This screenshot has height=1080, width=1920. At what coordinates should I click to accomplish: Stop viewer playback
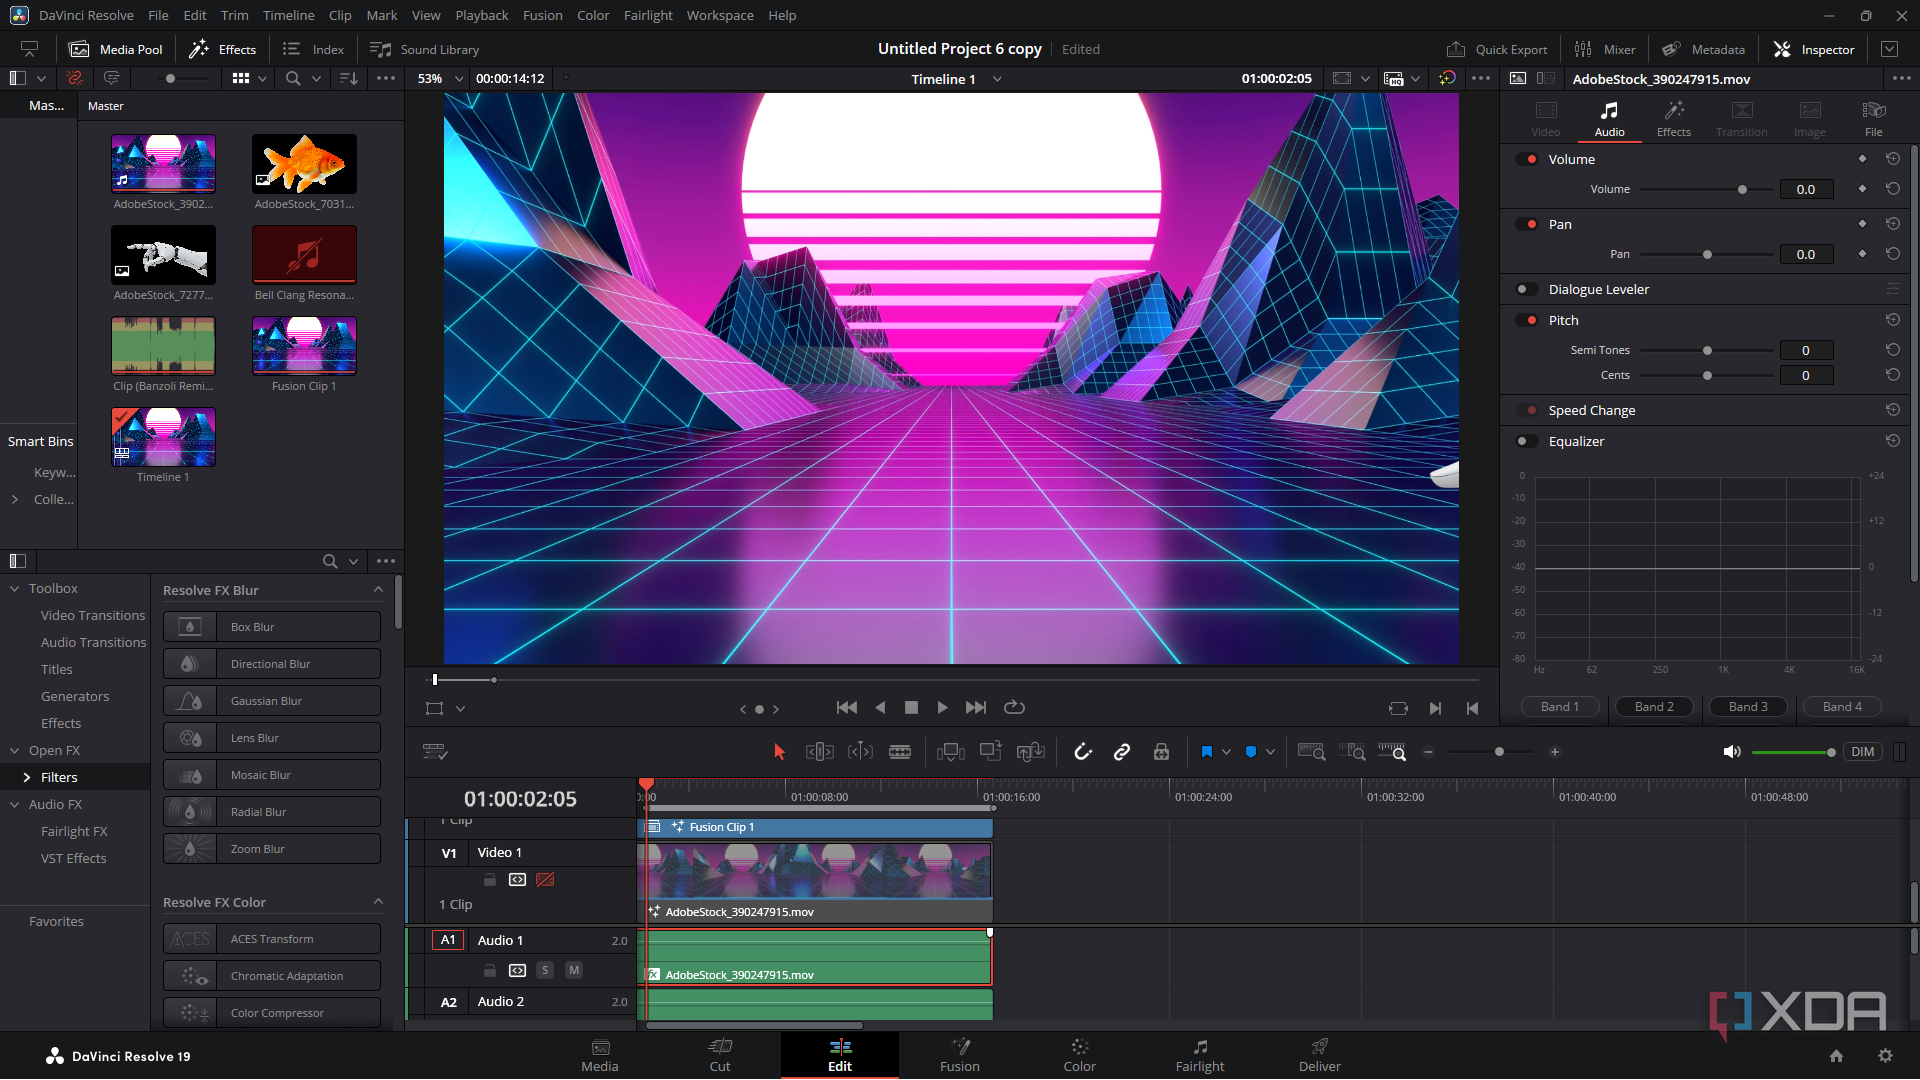[911, 708]
